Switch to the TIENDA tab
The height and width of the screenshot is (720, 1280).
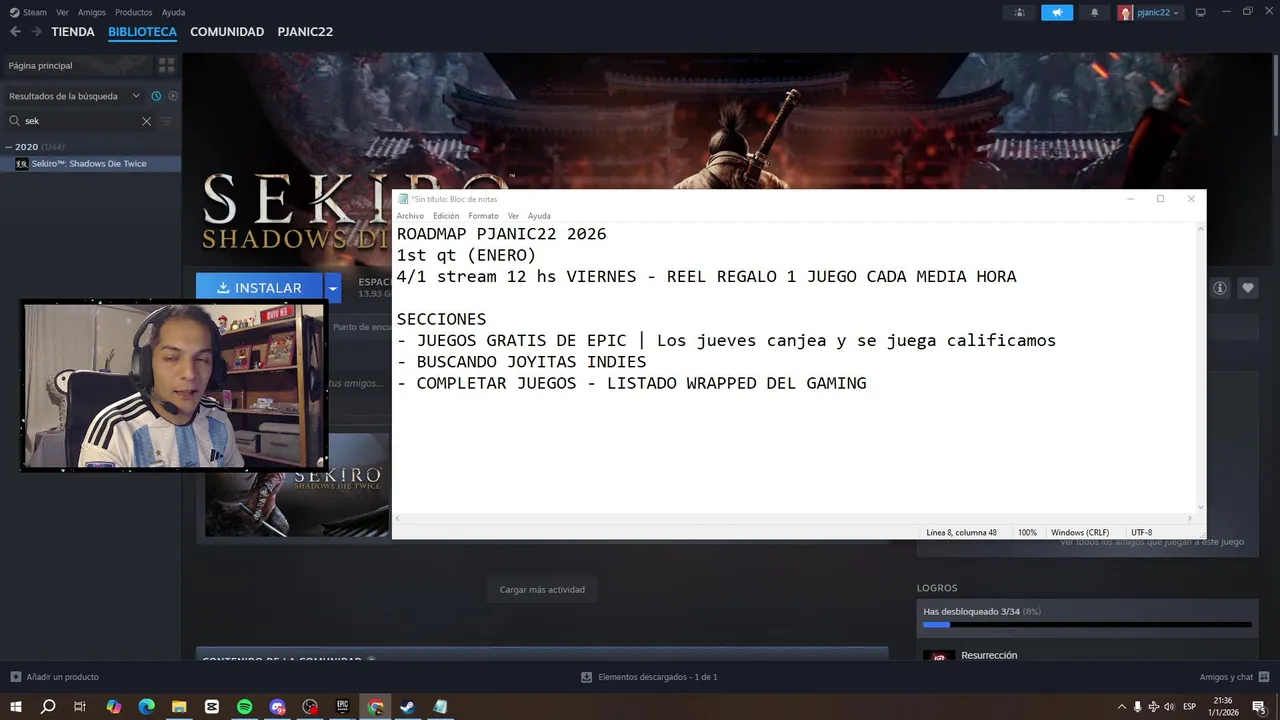[x=73, y=32]
